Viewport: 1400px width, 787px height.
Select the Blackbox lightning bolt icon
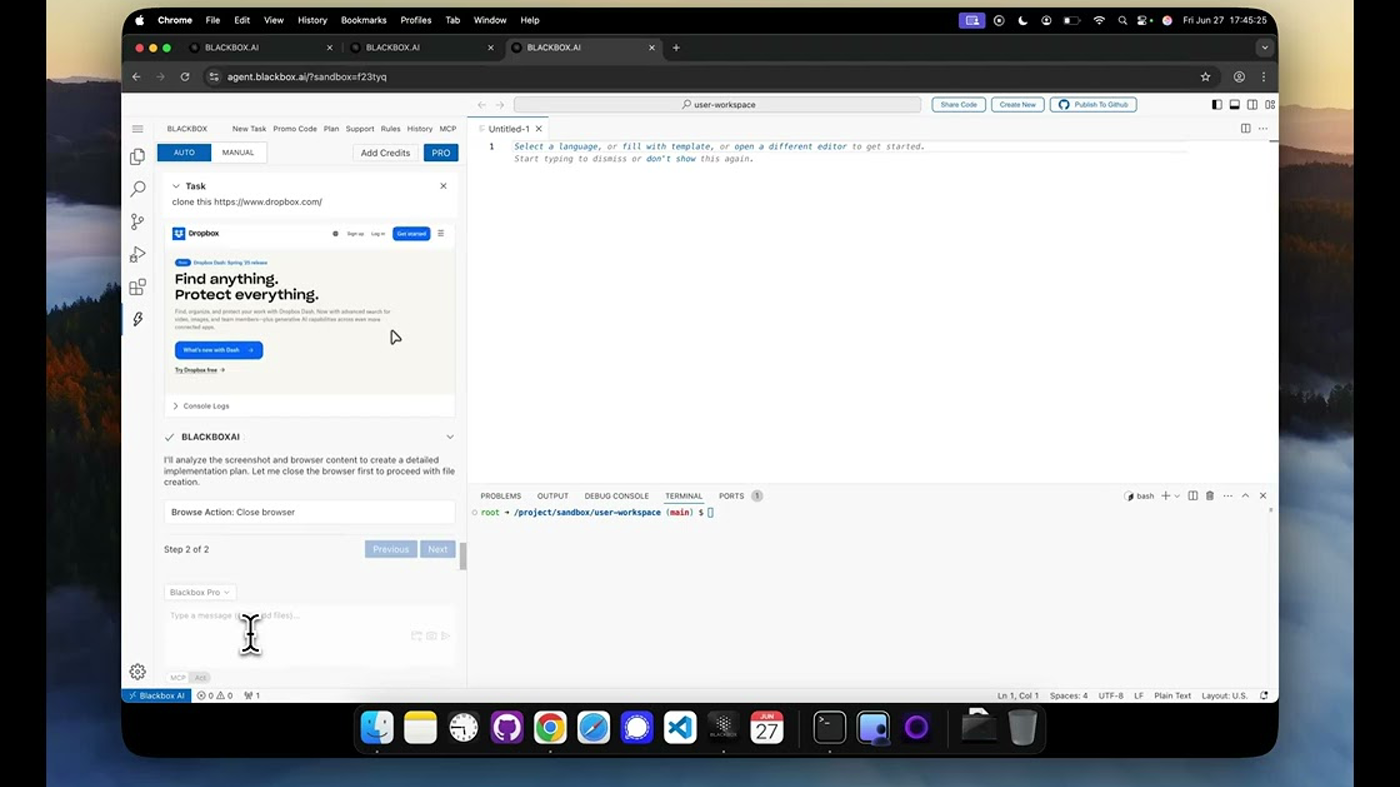pyautogui.click(x=138, y=320)
